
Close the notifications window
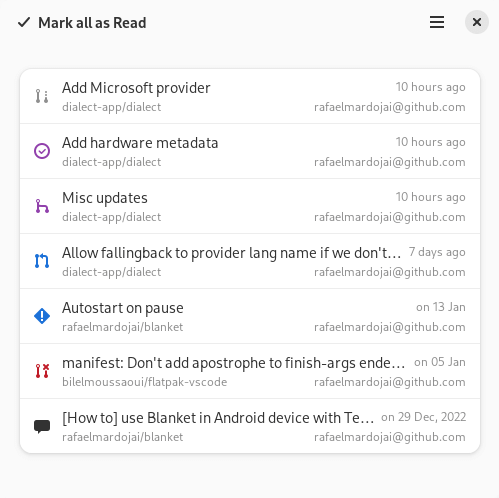477,22
